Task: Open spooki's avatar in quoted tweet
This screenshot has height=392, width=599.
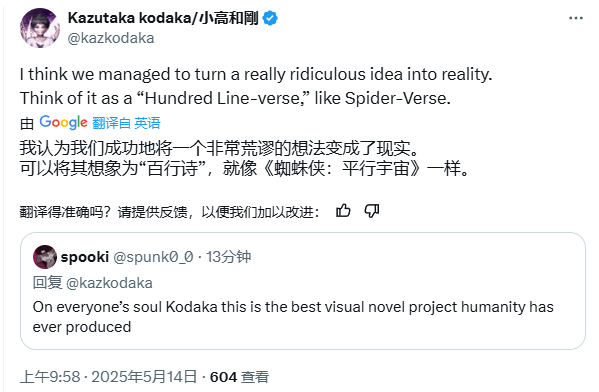Action: pos(45,257)
